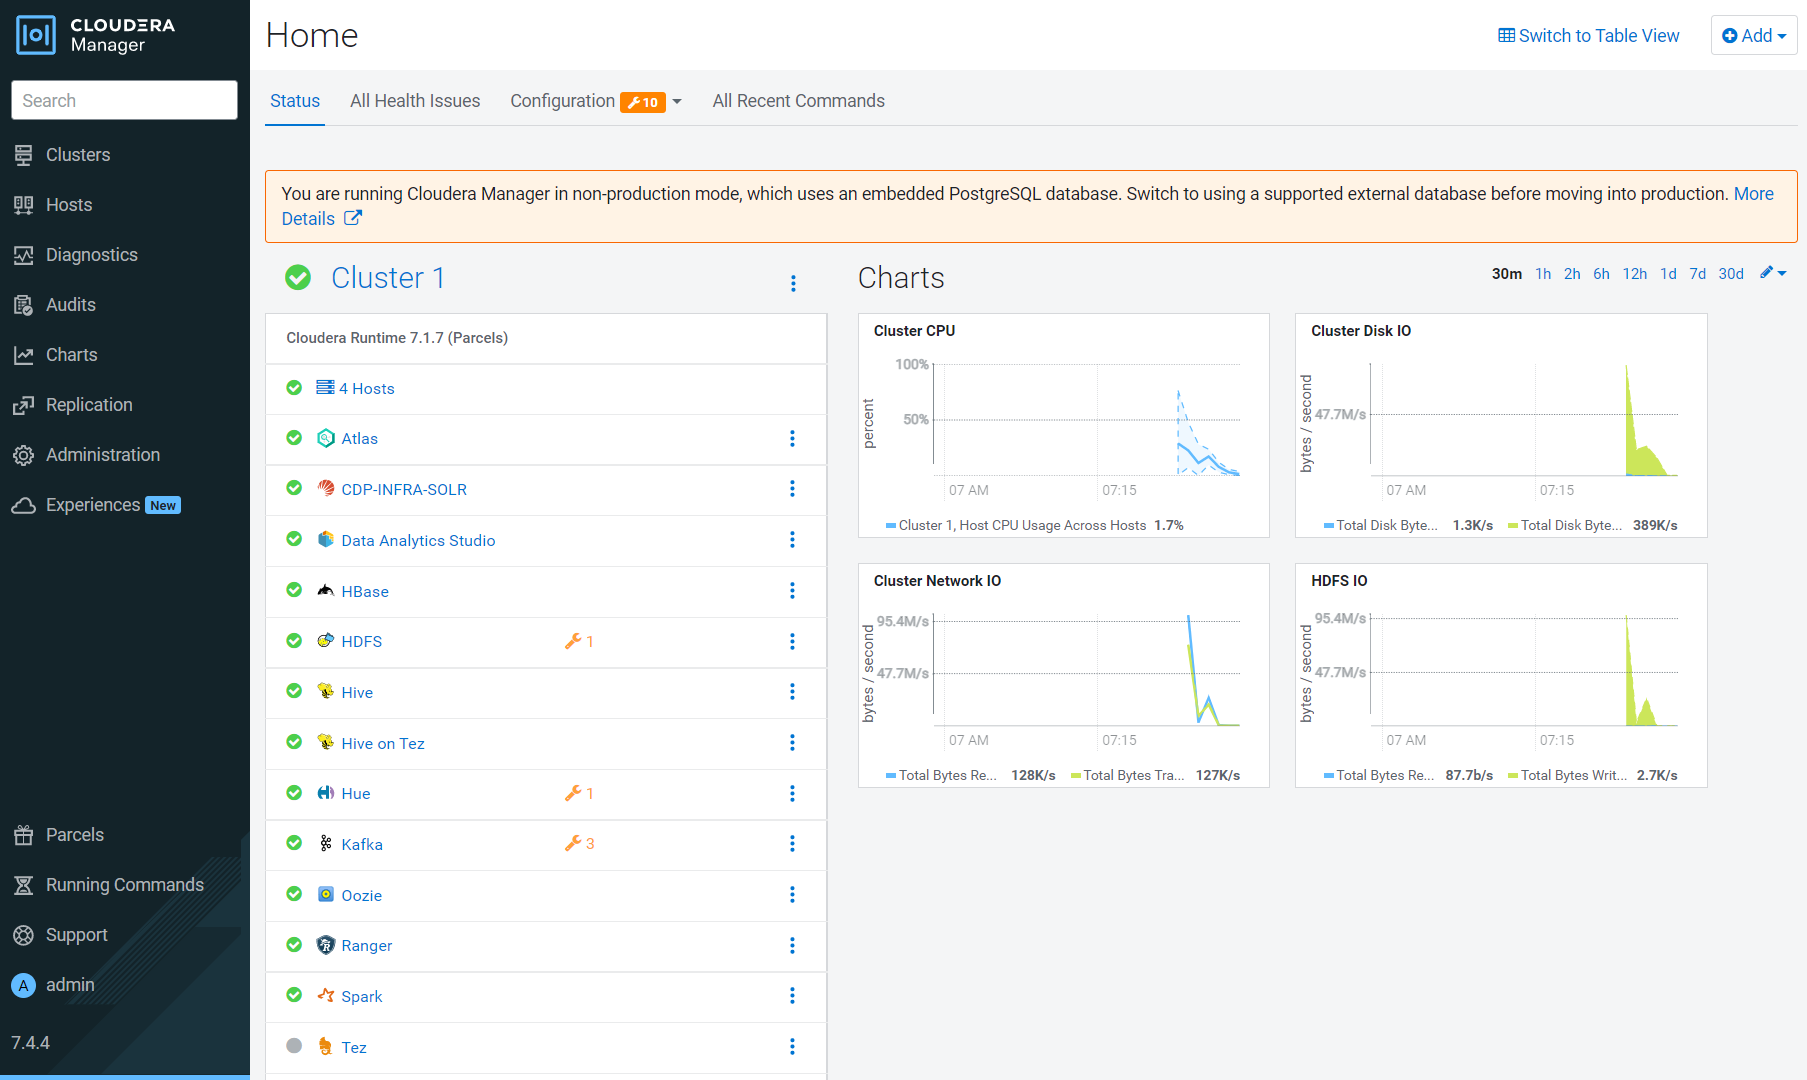1807x1080 pixels.
Task: Click the Data Analytics Studio icon
Action: click(326, 539)
